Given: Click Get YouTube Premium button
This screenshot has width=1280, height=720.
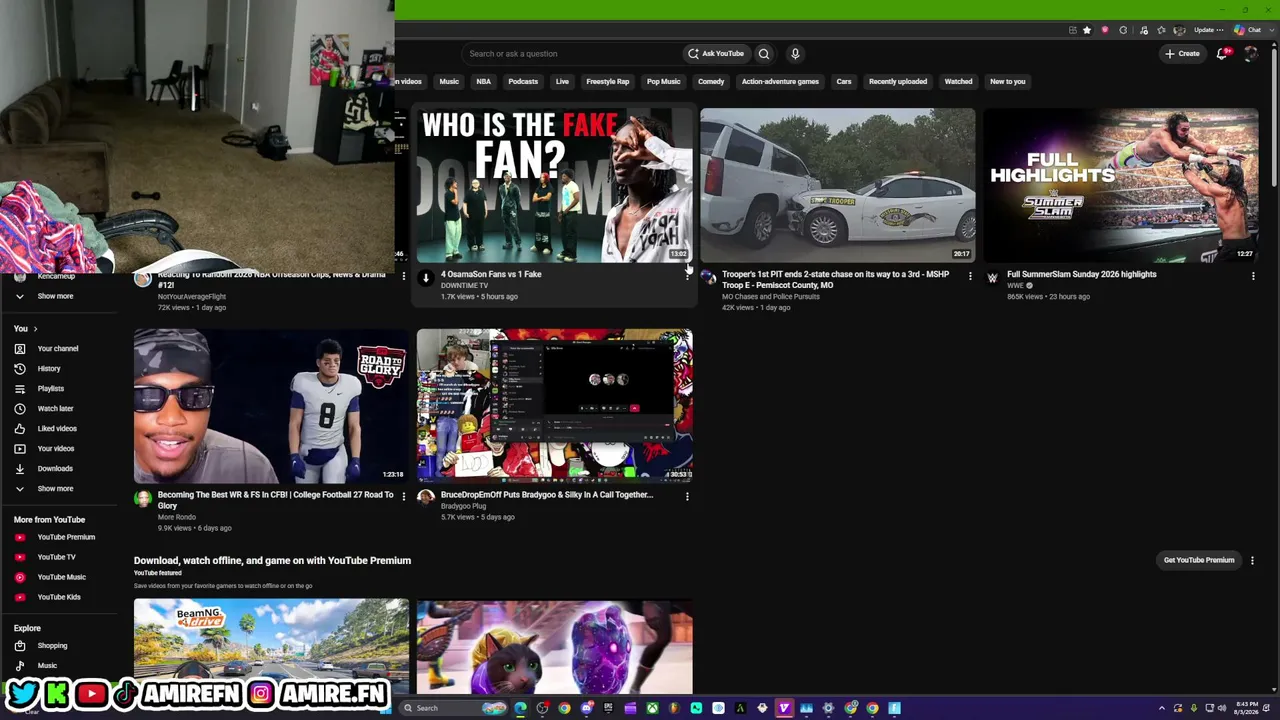Looking at the screenshot, I should point(1199,561).
